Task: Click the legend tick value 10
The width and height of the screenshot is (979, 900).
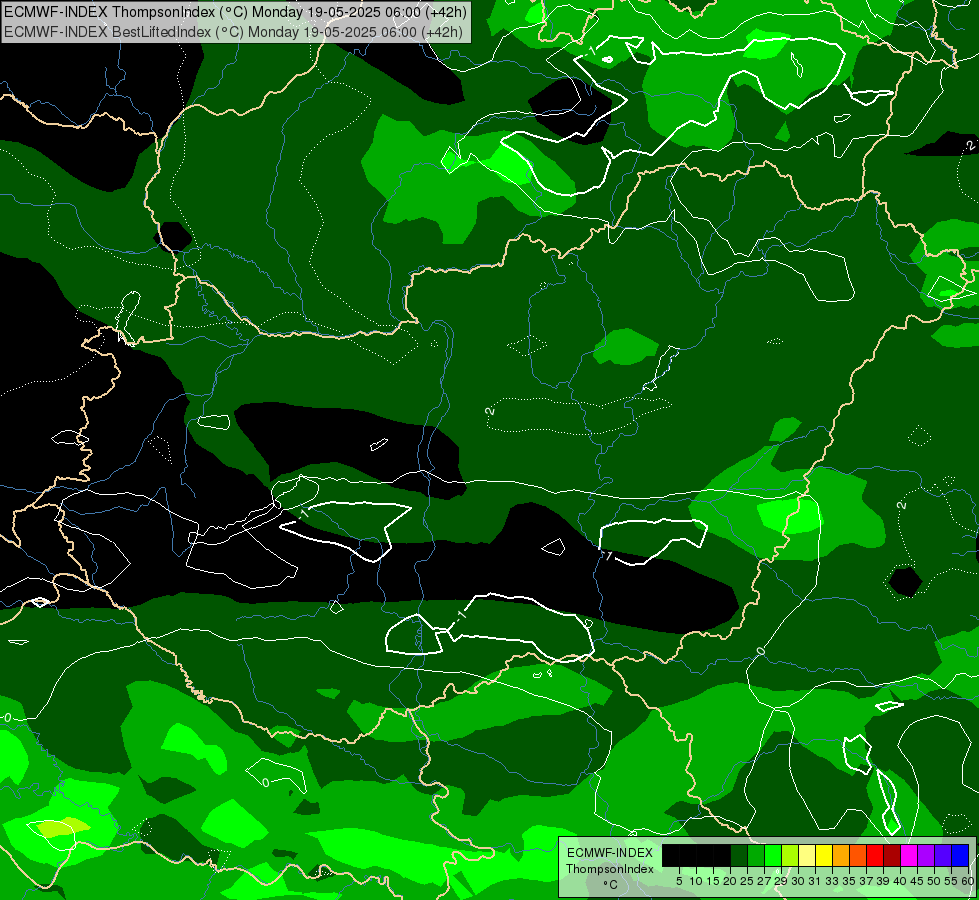Action: pyautogui.click(x=696, y=881)
